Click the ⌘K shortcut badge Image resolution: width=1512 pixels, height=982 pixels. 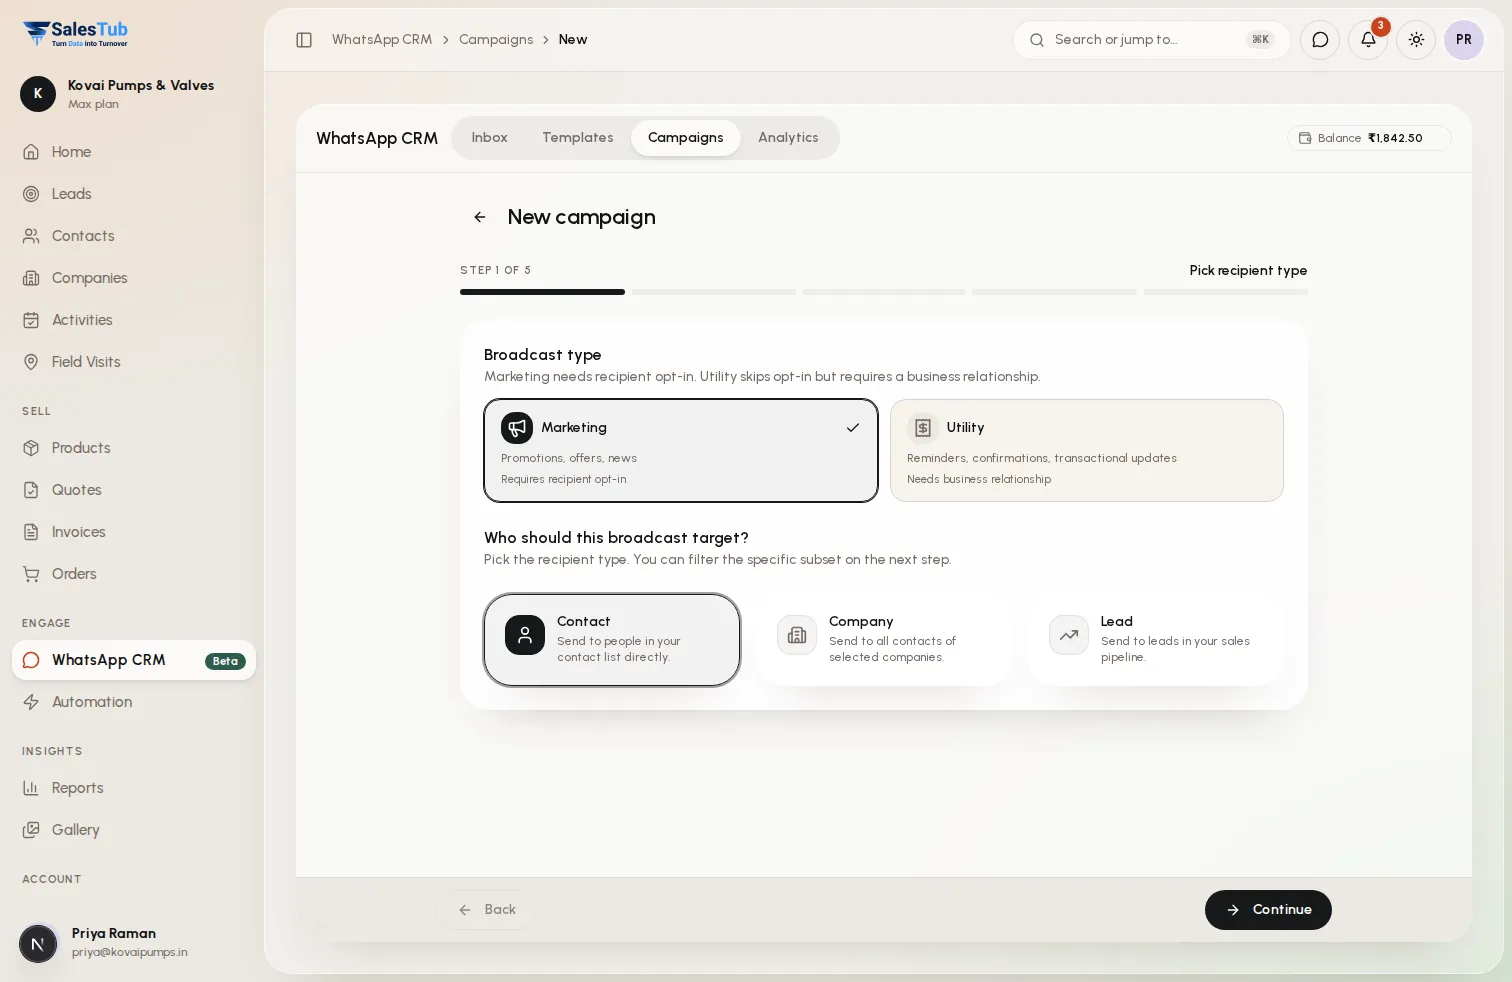click(x=1260, y=40)
